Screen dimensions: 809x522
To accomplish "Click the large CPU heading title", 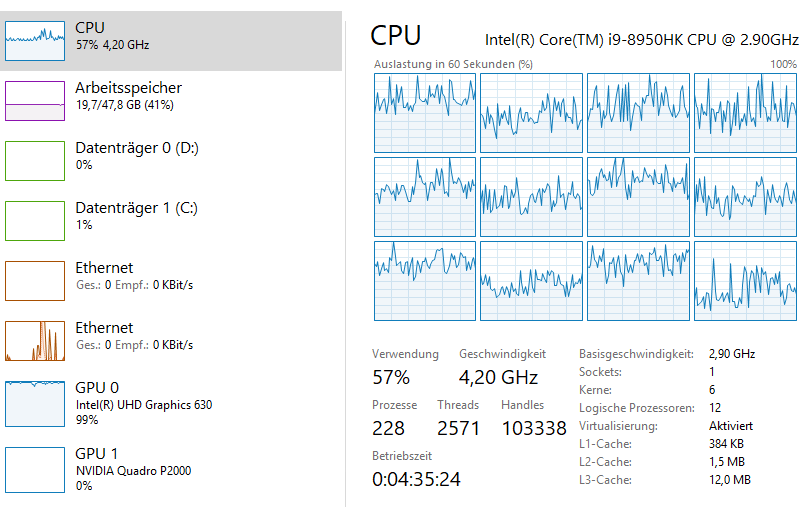I will (x=396, y=36).
